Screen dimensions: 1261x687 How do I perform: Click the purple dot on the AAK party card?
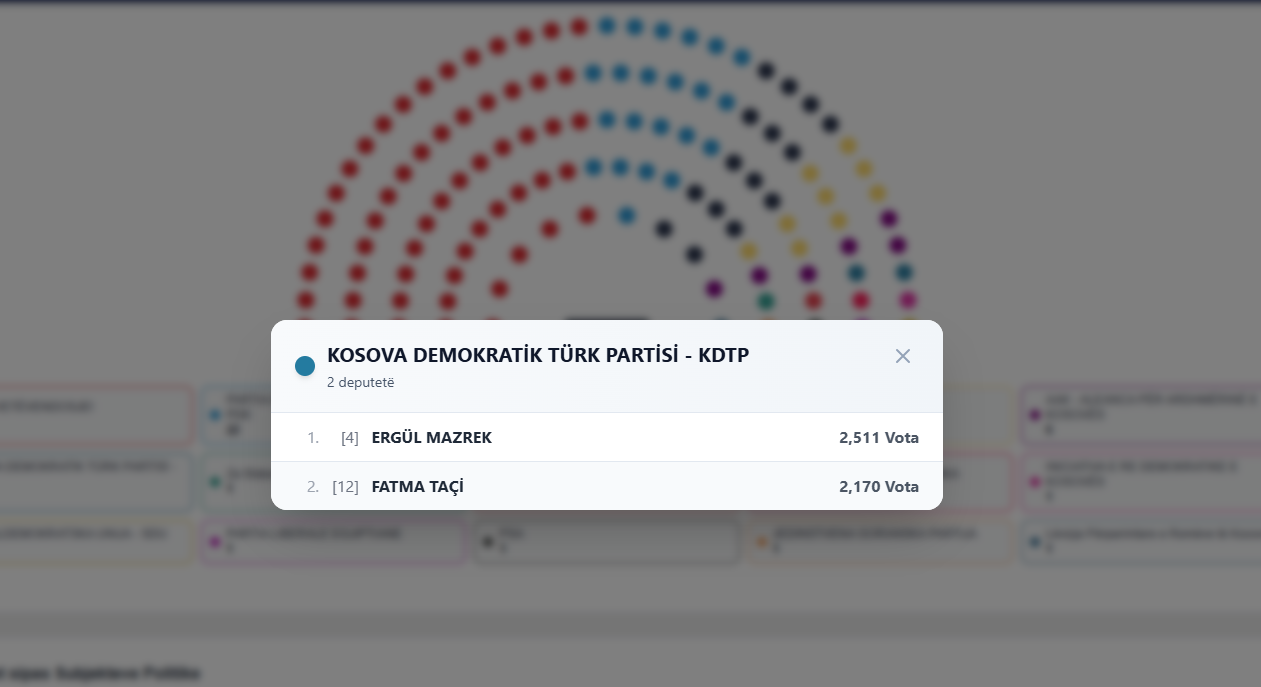click(1035, 415)
